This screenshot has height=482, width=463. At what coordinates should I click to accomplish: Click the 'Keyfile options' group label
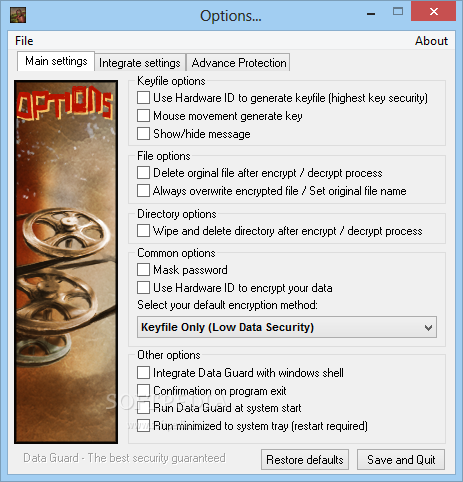click(171, 81)
